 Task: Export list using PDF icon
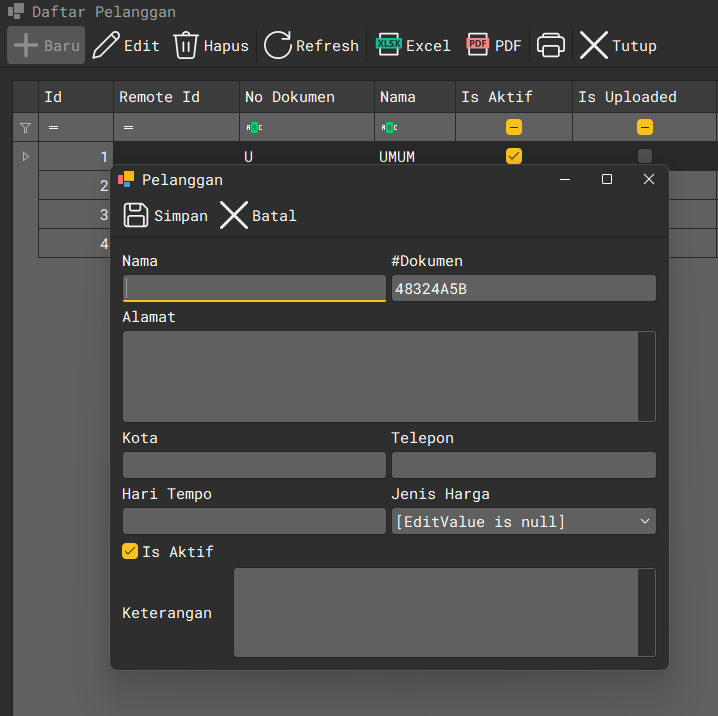(x=478, y=45)
